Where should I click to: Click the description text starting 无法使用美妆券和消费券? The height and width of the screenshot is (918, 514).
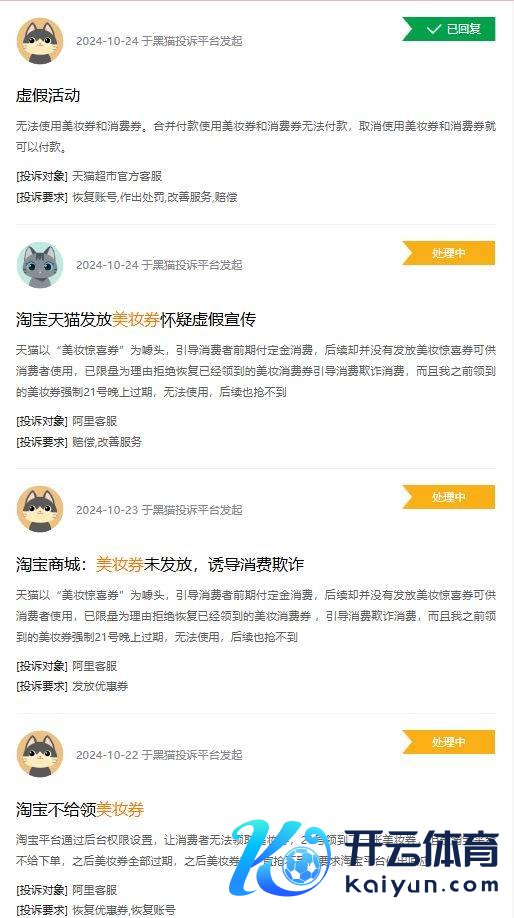coord(256,136)
